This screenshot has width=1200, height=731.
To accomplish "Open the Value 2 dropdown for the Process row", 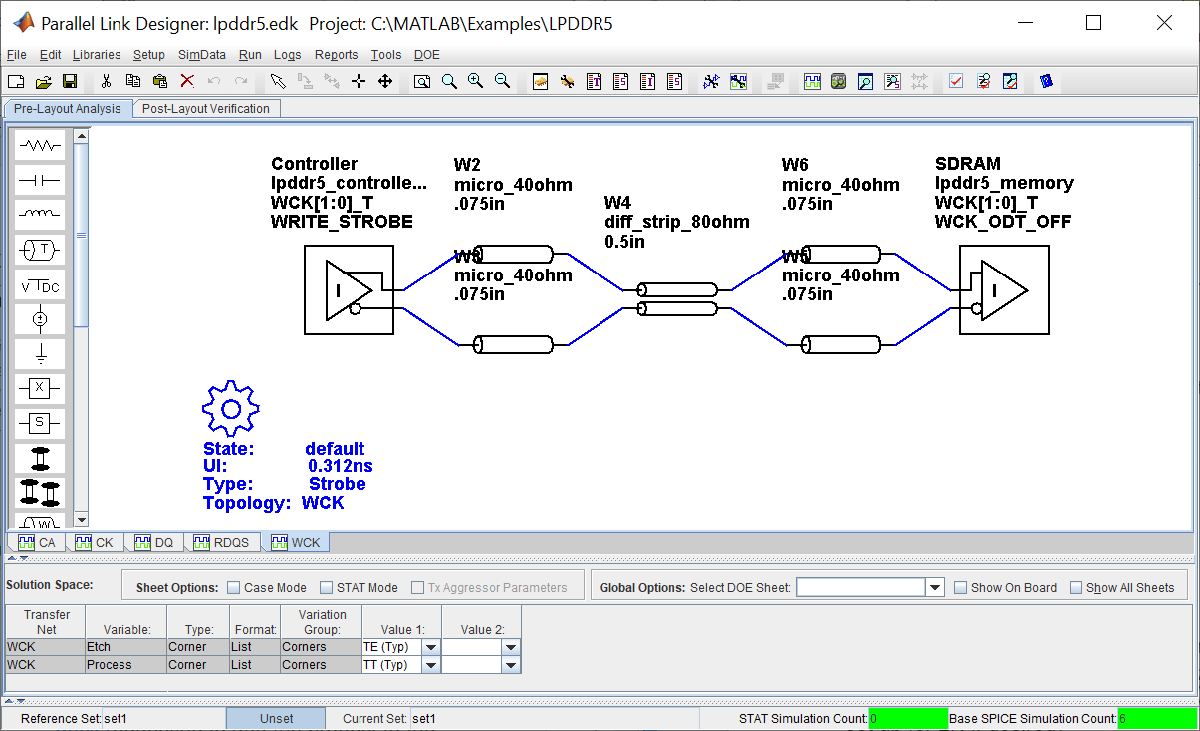I will pyautogui.click(x=511, y=664).
